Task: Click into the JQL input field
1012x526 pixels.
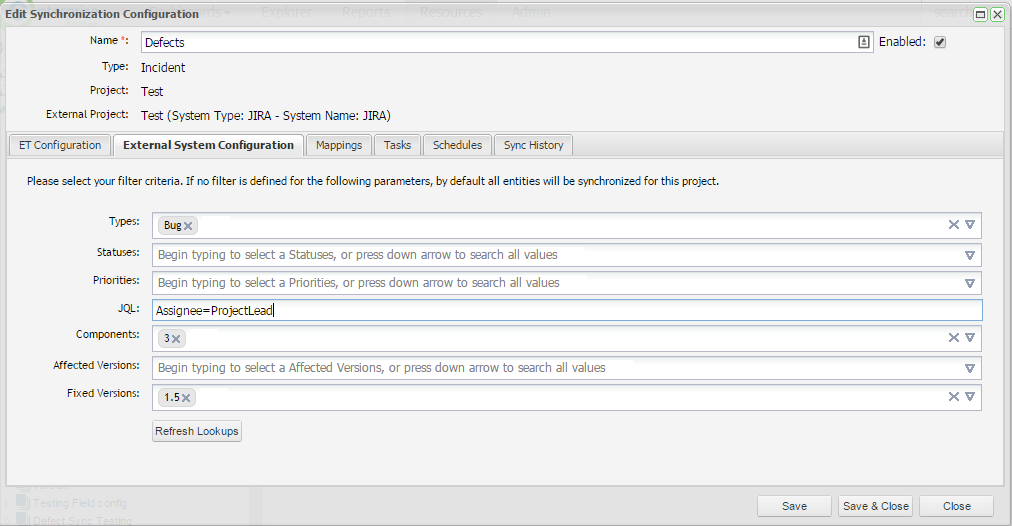Action: click(566, 311)
